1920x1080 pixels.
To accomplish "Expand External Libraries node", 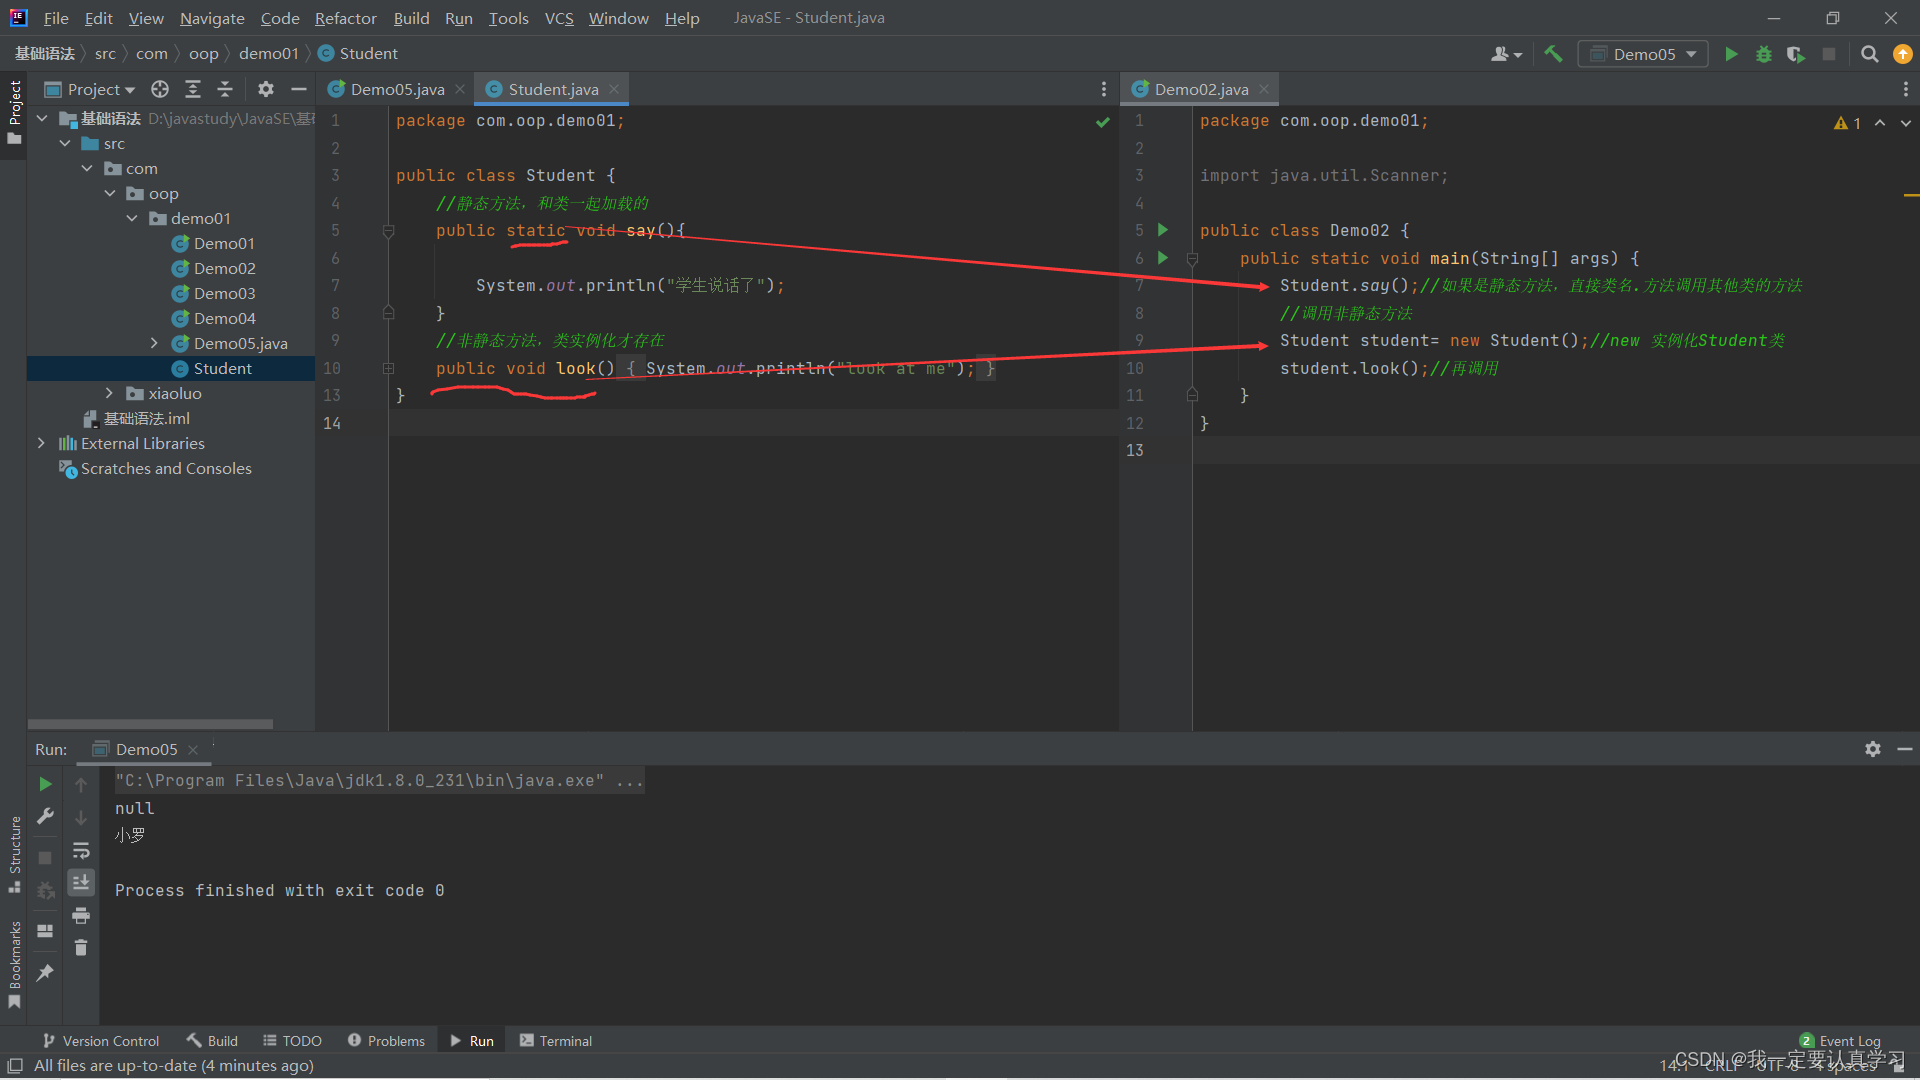I will [x=41, y=443].
